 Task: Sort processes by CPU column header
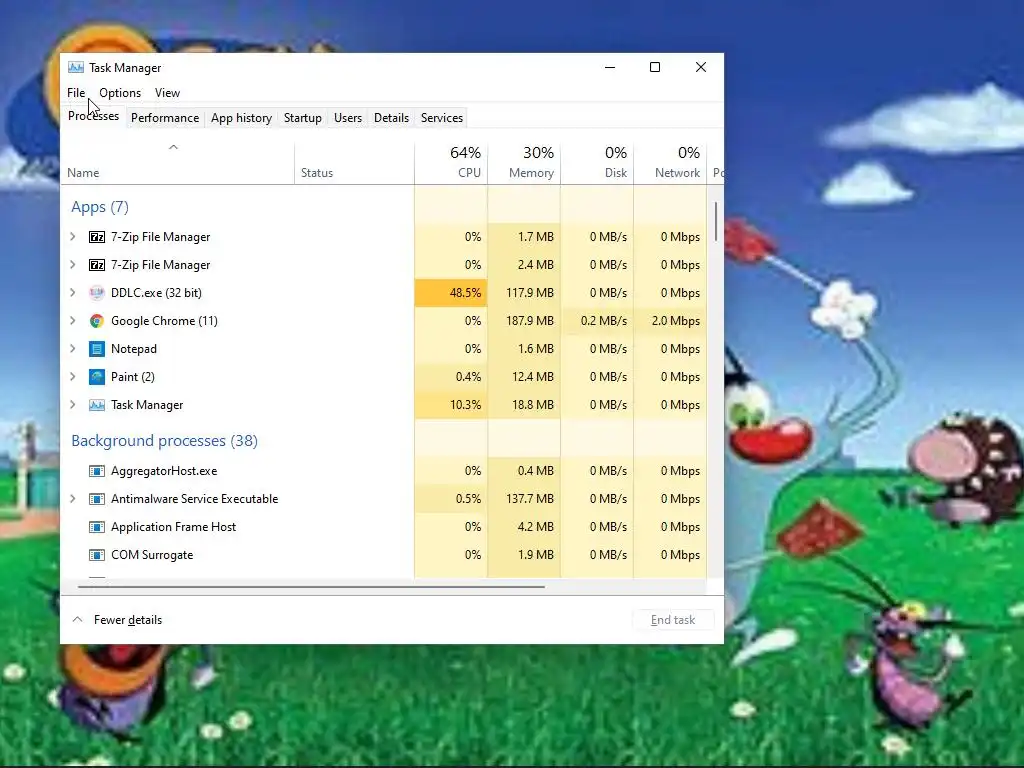pyautogui.click(x=451, y=163)
